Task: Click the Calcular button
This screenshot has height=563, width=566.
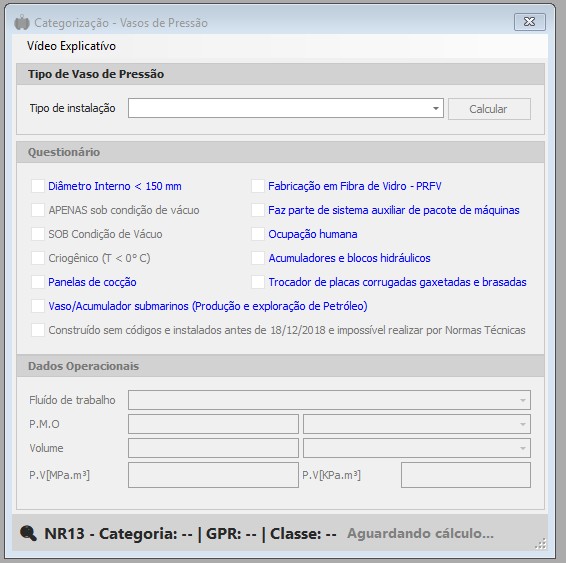Action: 489,109
